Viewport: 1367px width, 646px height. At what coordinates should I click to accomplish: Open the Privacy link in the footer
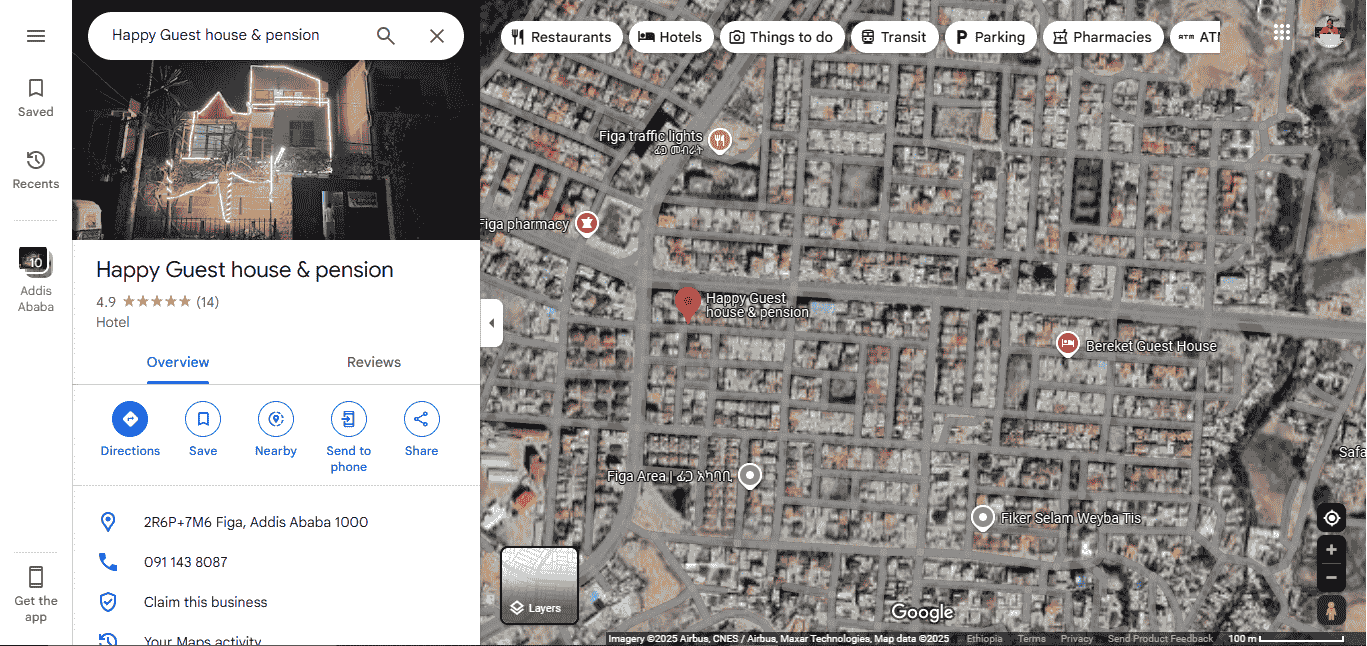(1077, 639)
